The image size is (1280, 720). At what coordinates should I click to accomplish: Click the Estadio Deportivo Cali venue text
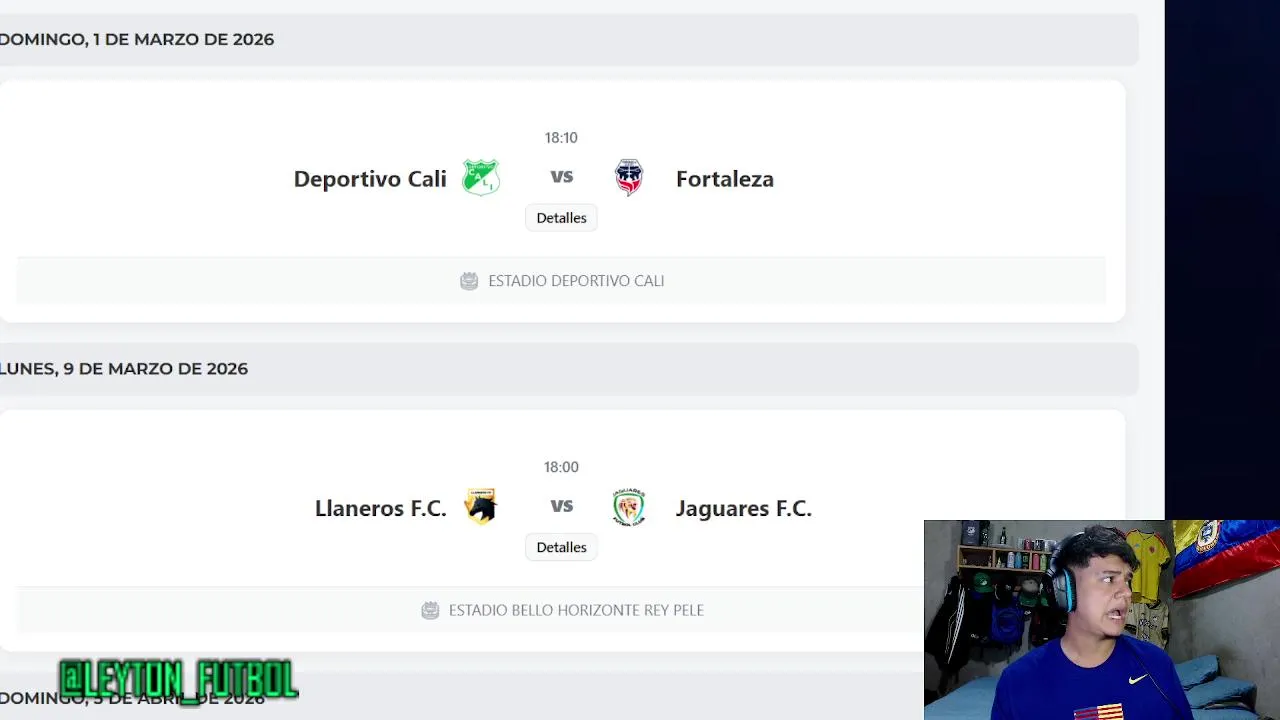pos(576,281)
